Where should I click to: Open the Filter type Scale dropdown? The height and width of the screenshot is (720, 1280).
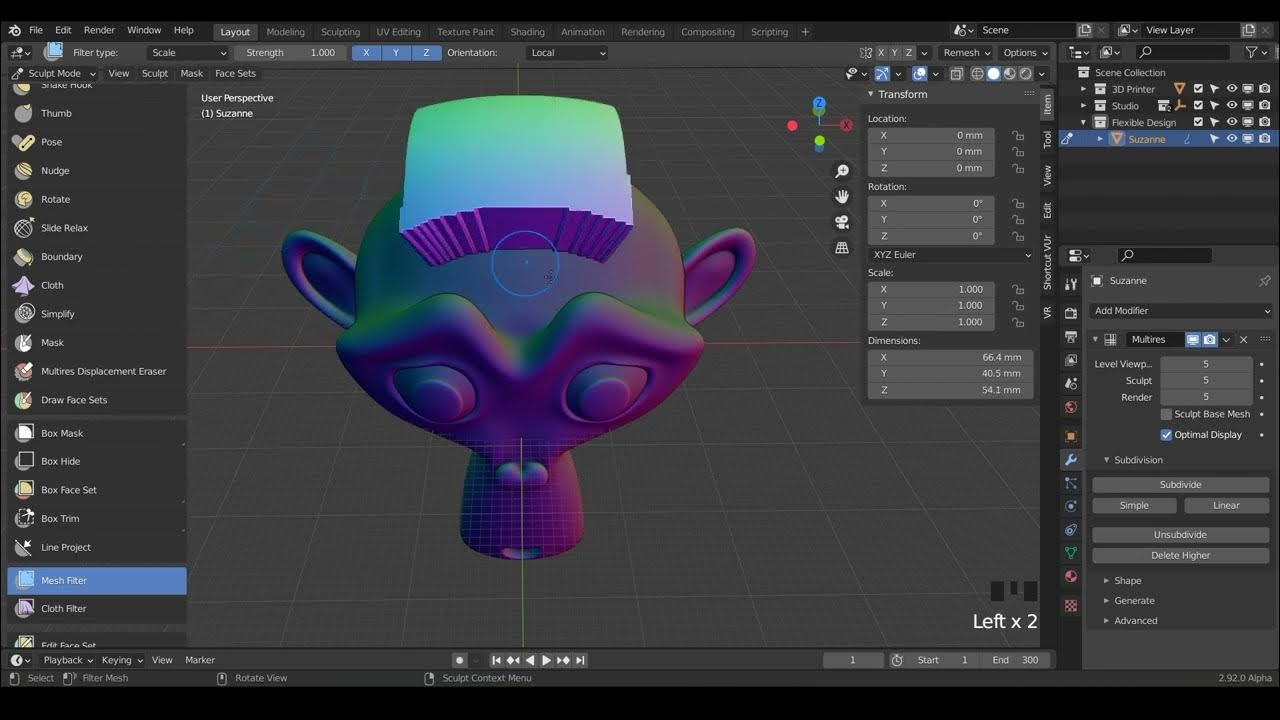tap(188, 52)
